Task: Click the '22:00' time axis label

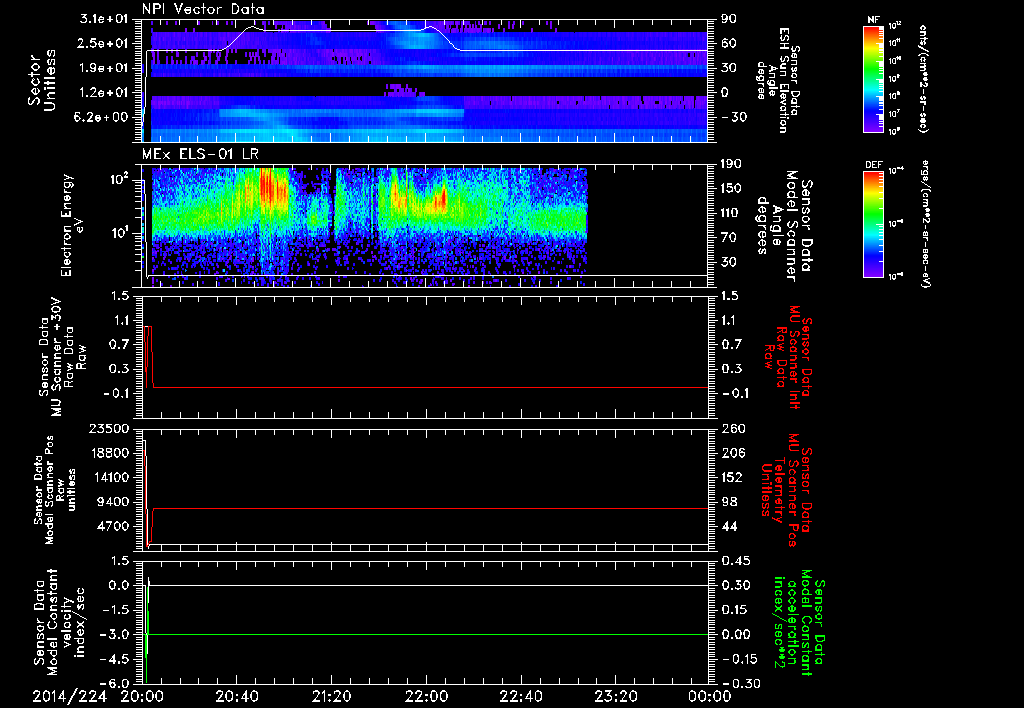Action: [426, 696]
